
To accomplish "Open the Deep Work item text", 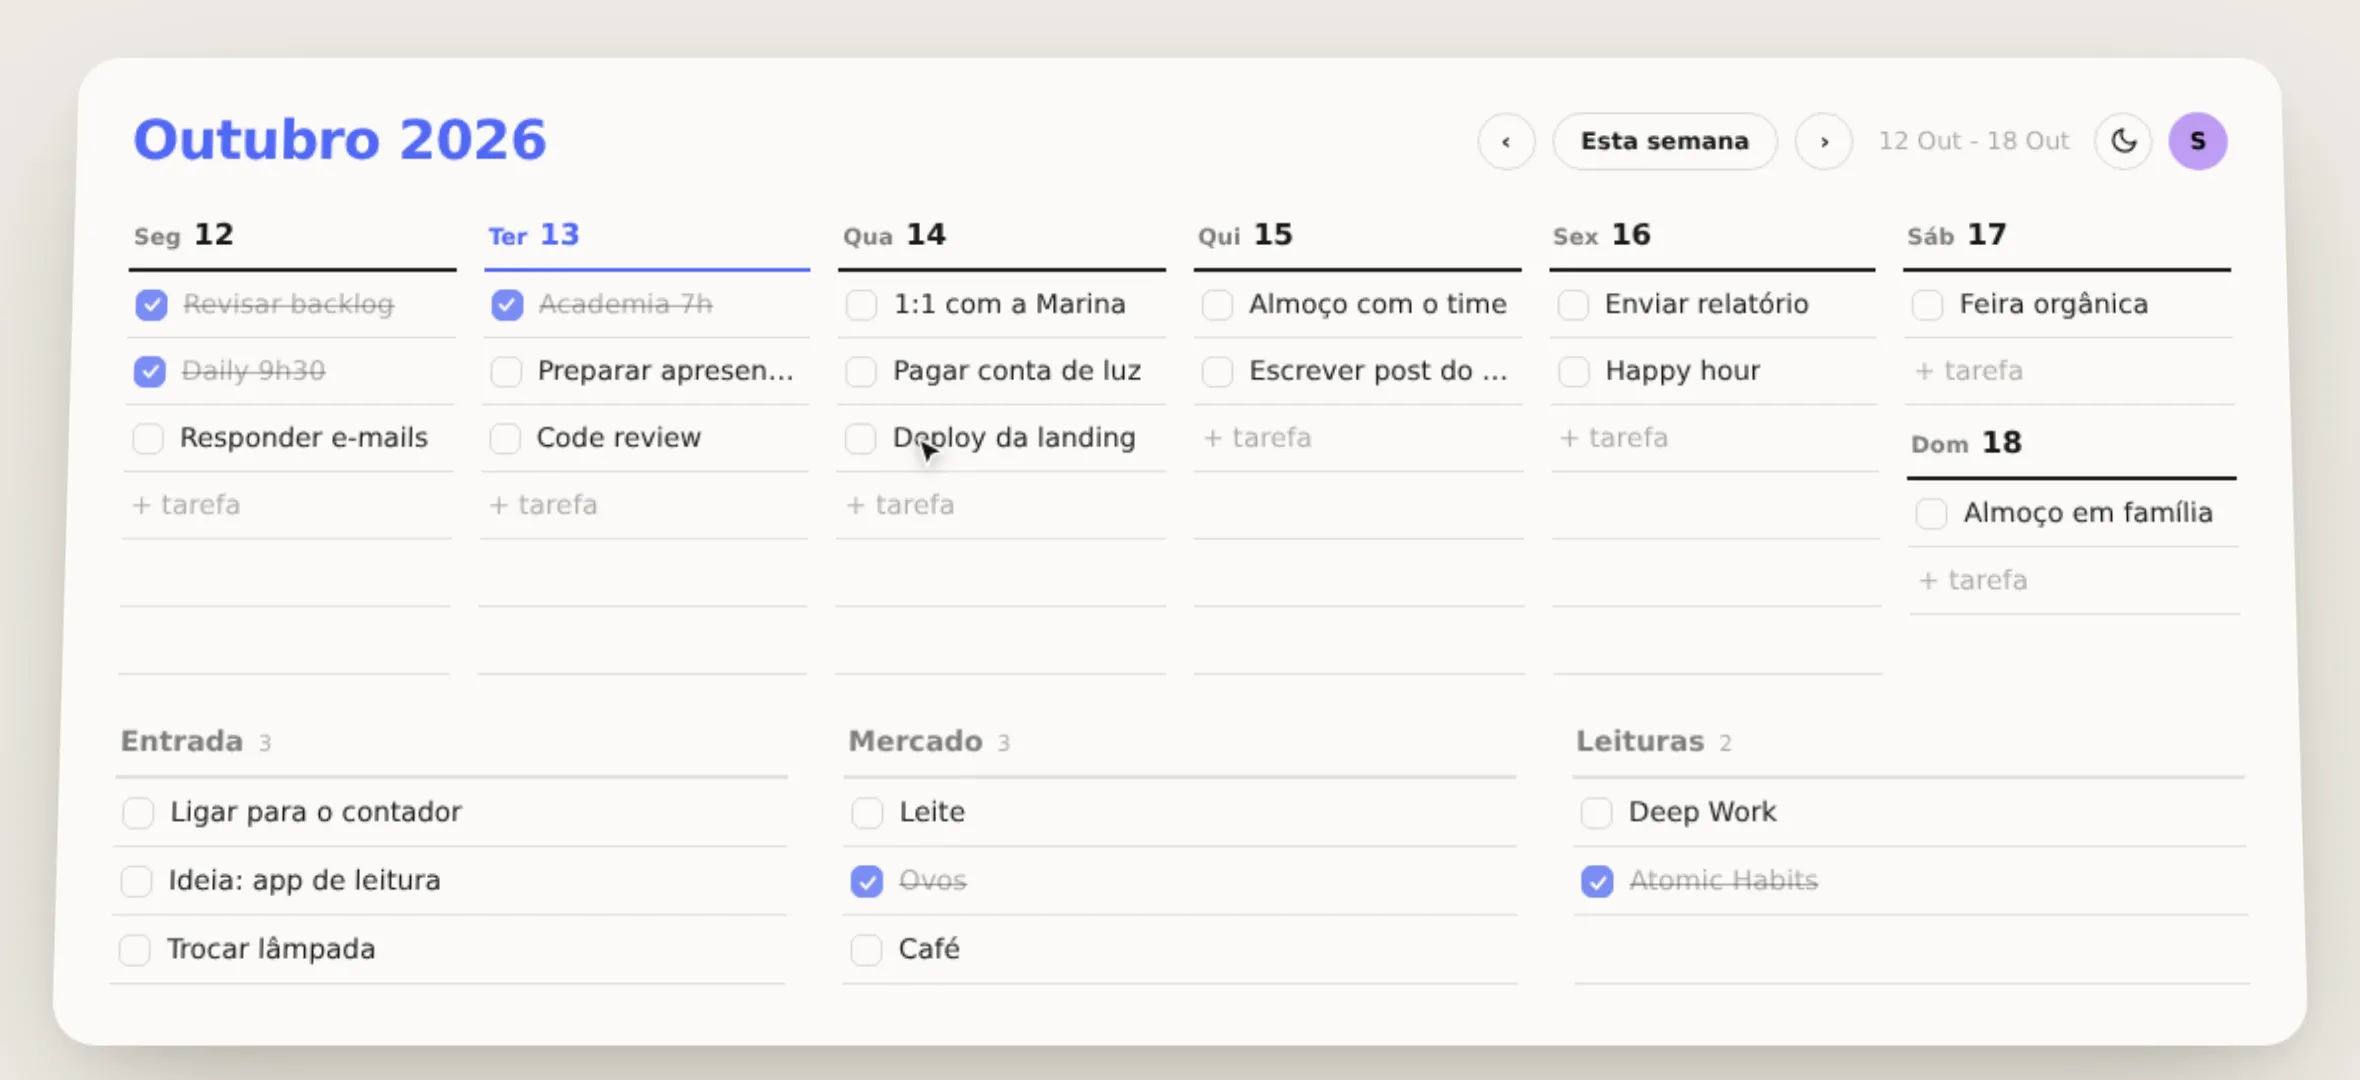I will pyautogui.click(x=1703, y=812).
